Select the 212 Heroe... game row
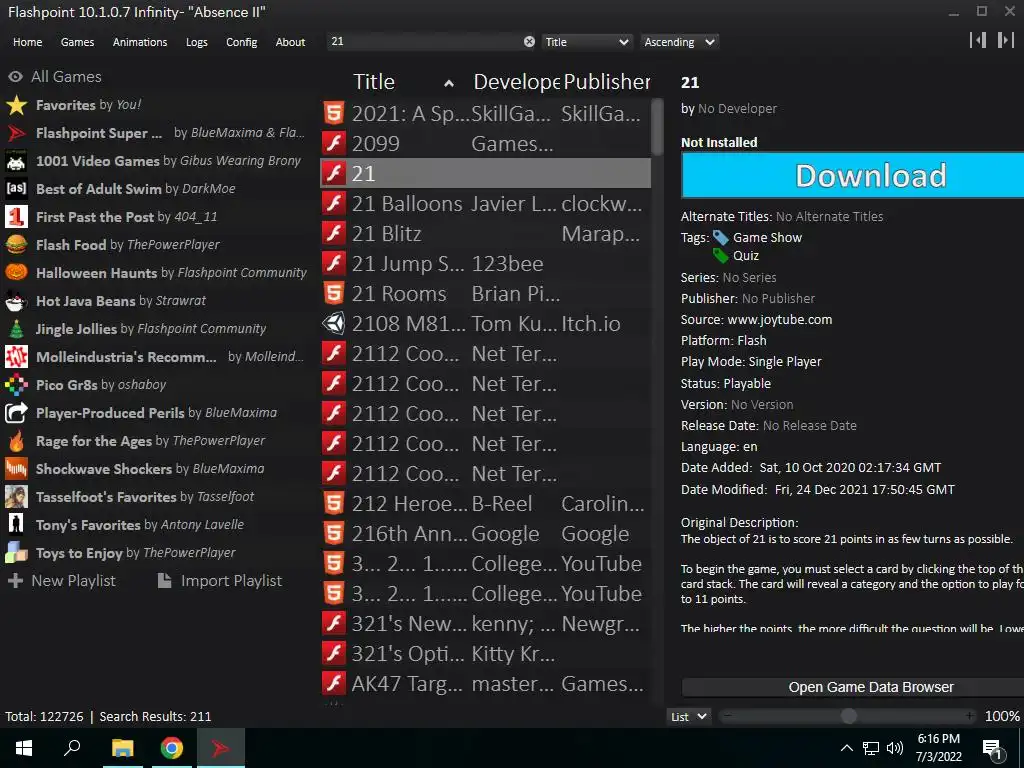Screen dimensions: 1024x768 pos(485,504)
